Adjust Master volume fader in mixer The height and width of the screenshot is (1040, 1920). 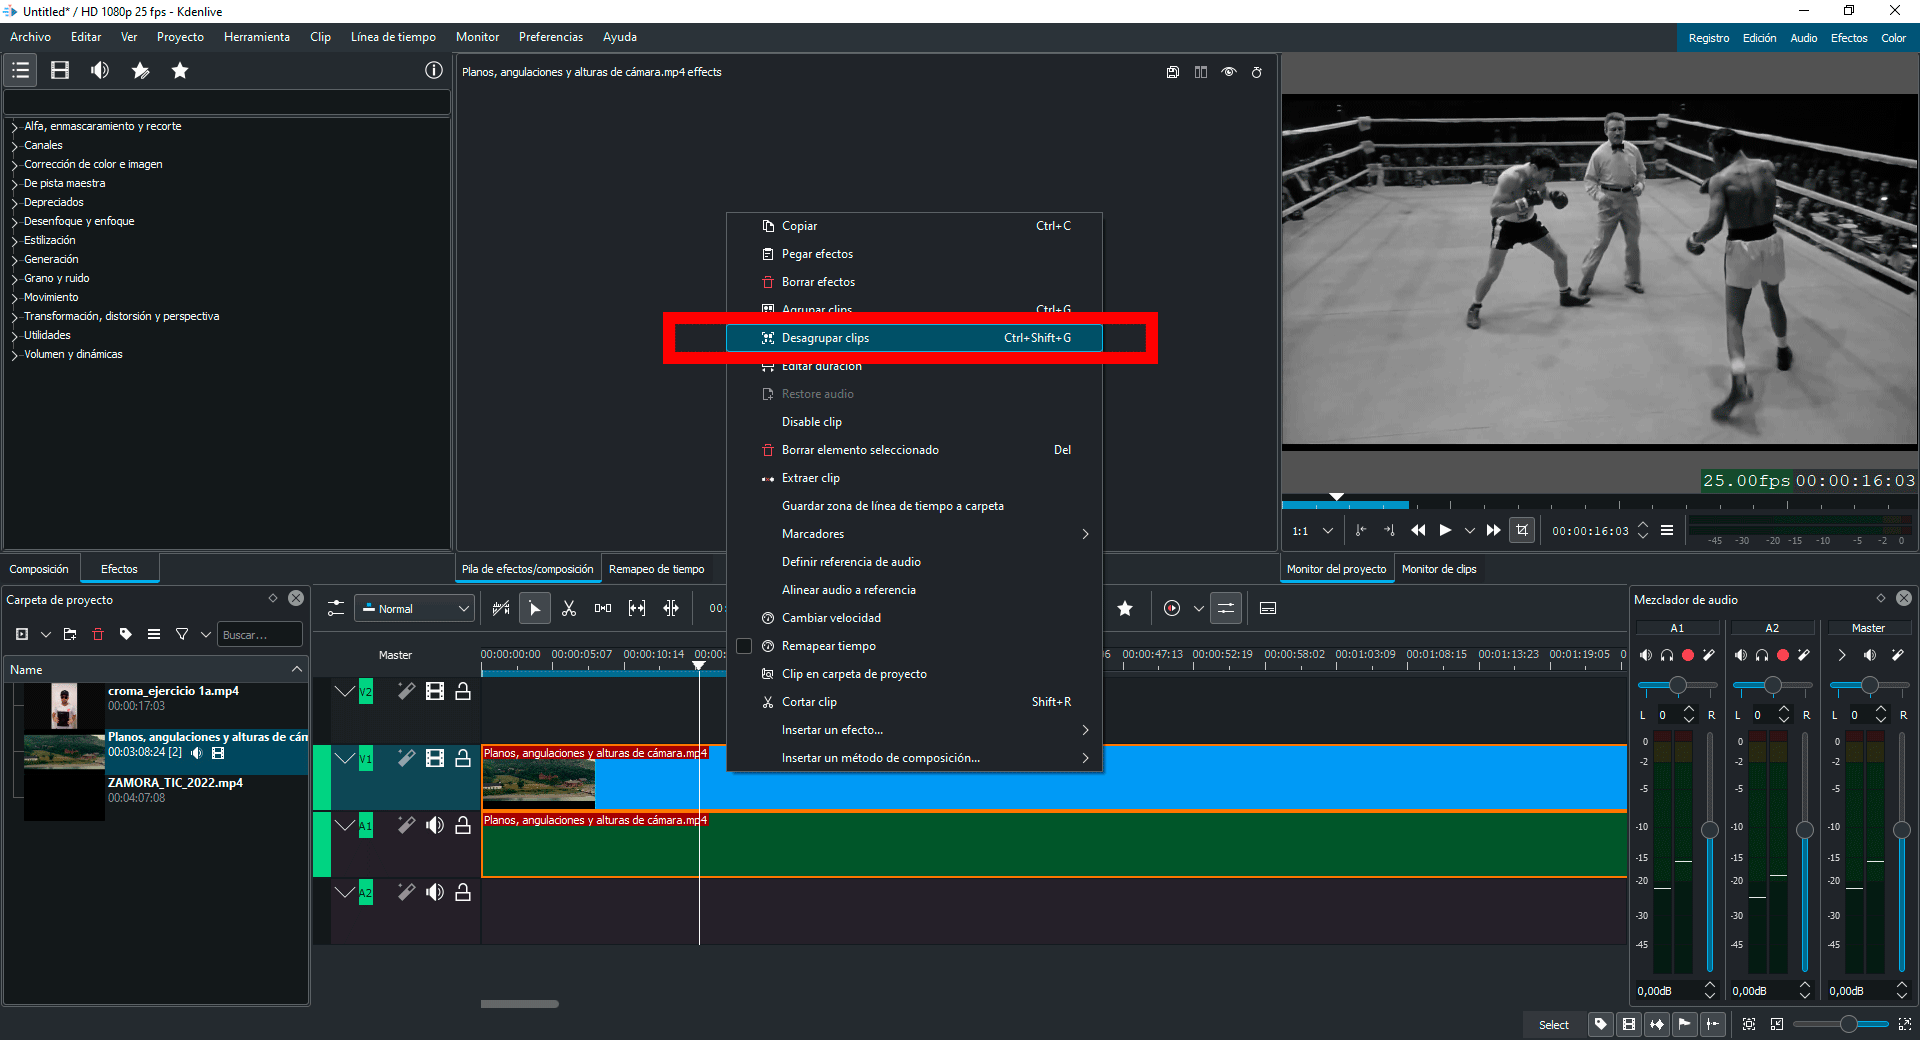(x=1902, y=830)
